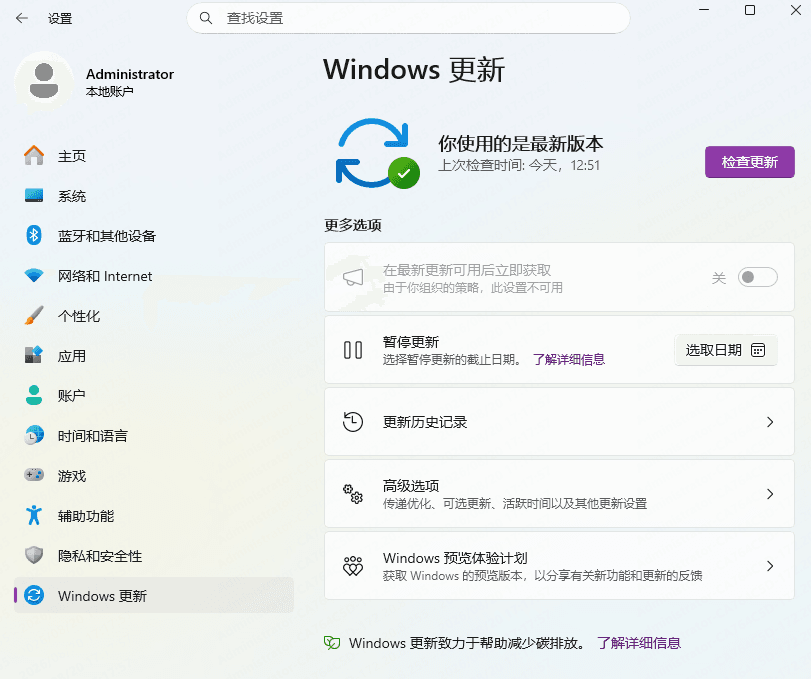Click the search magnifier icon

(206, 18)
